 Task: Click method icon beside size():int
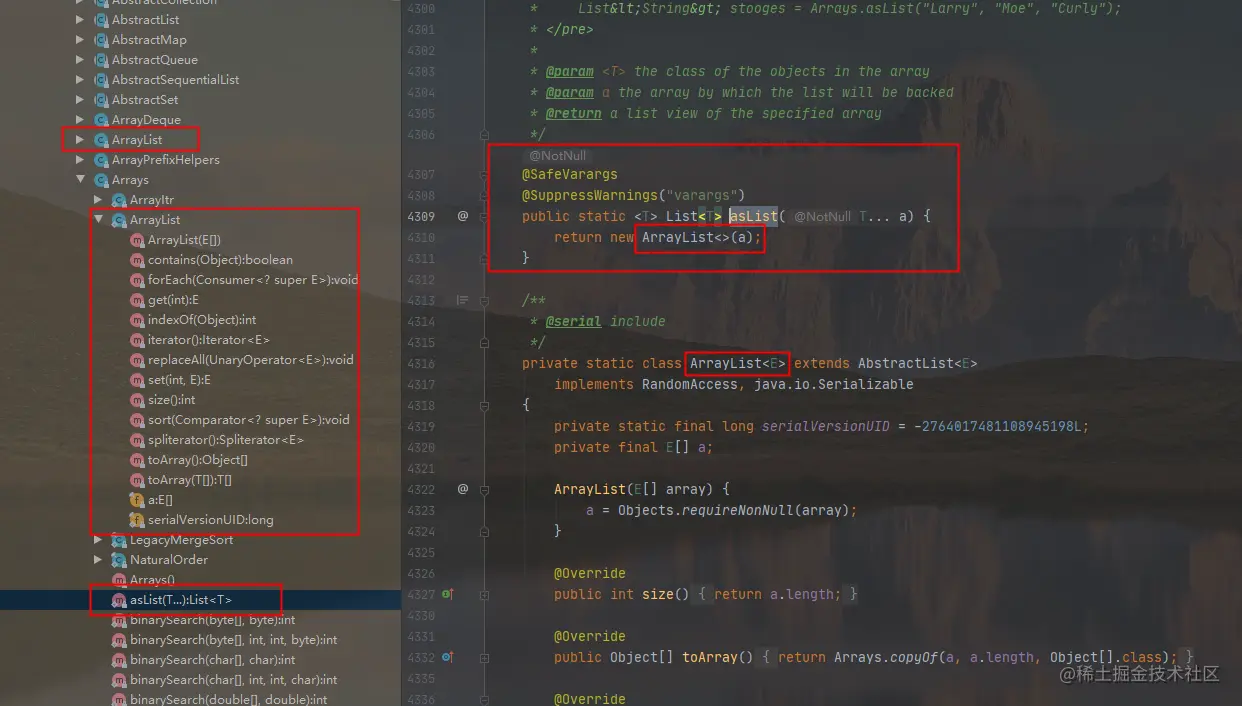tap(137, 400)
